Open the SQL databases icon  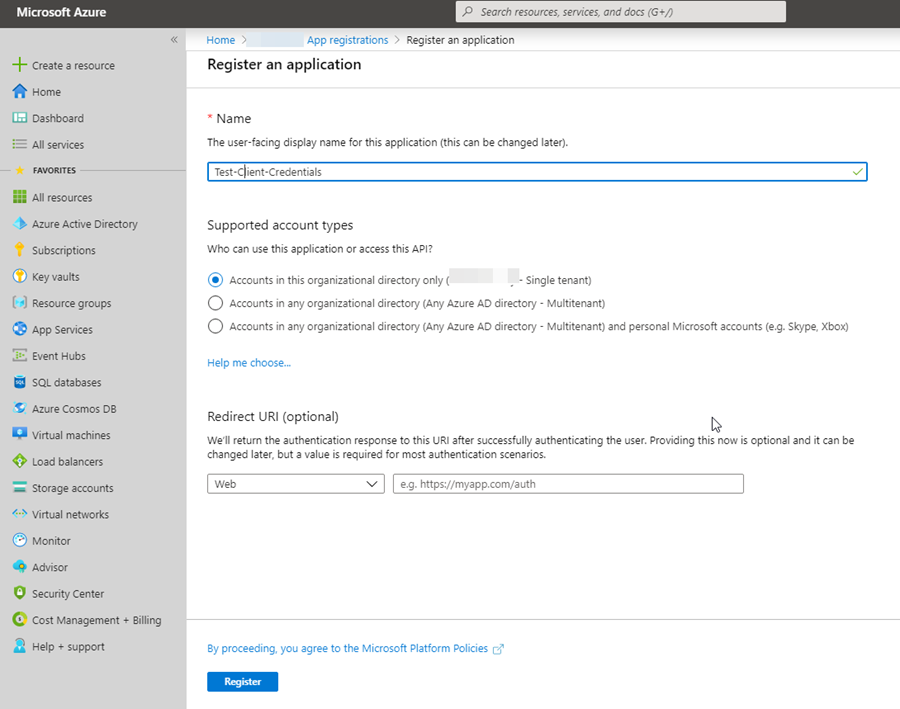pos(20,382)
